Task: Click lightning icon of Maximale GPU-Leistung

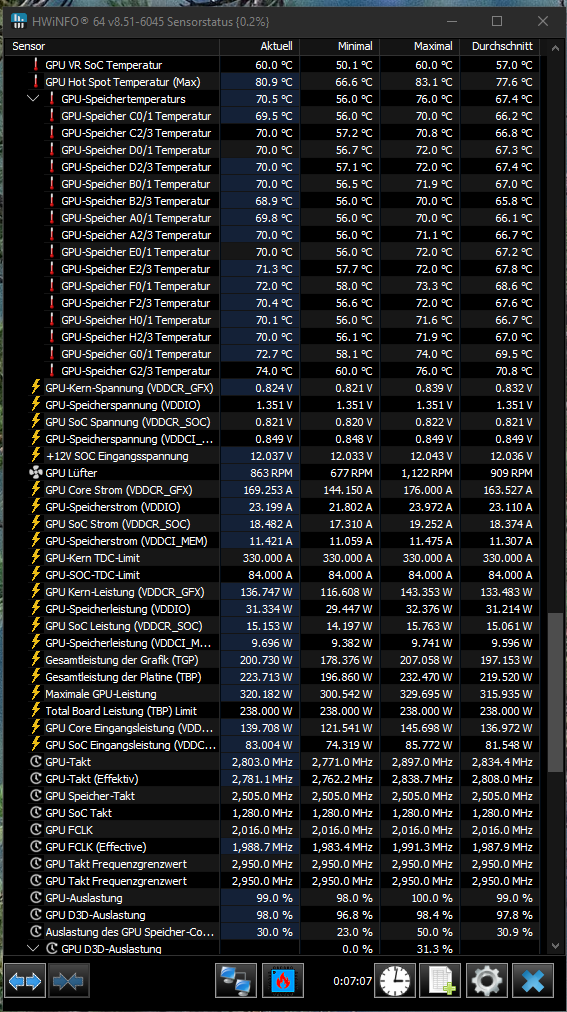Action: [x=36, y=694]
